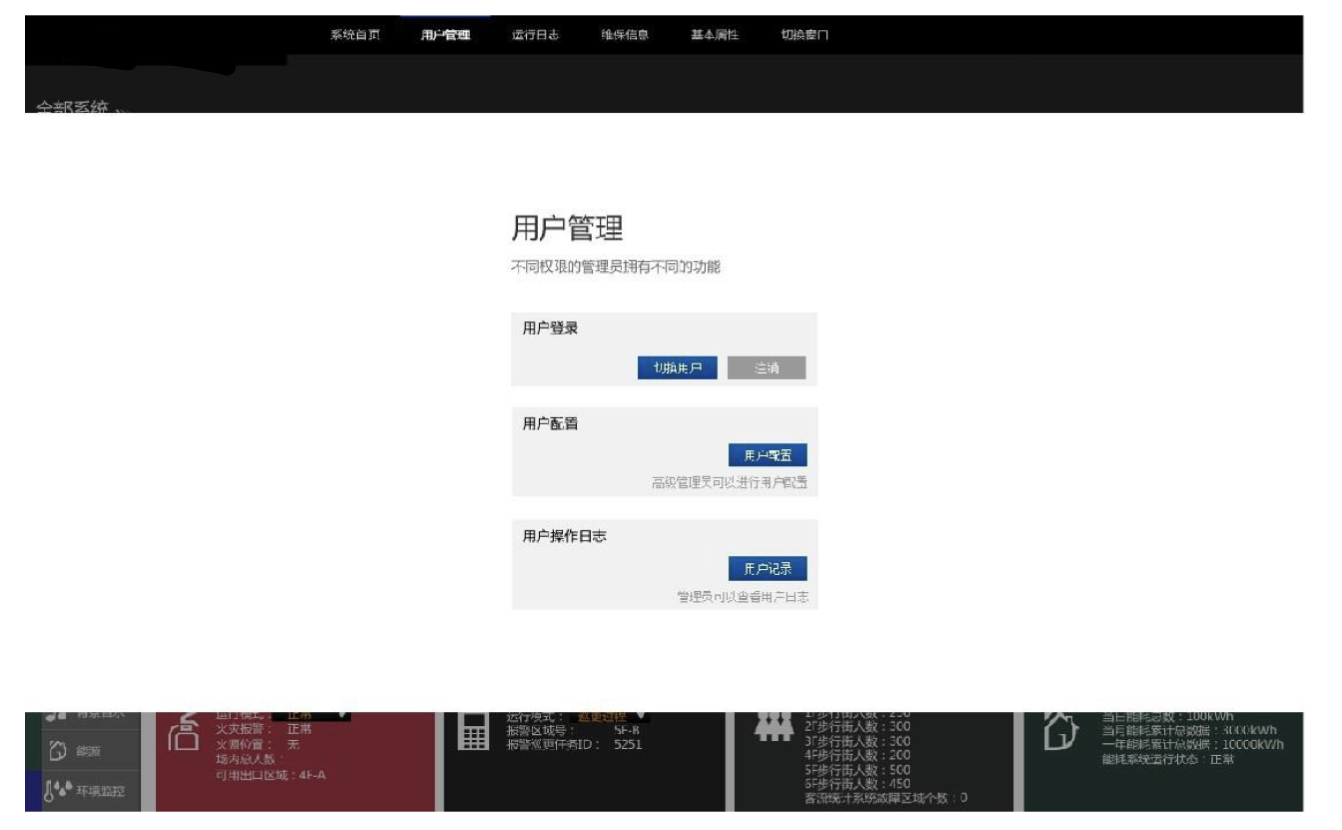Open 基本属性 in the top navigation

click(x=715, y=35)
